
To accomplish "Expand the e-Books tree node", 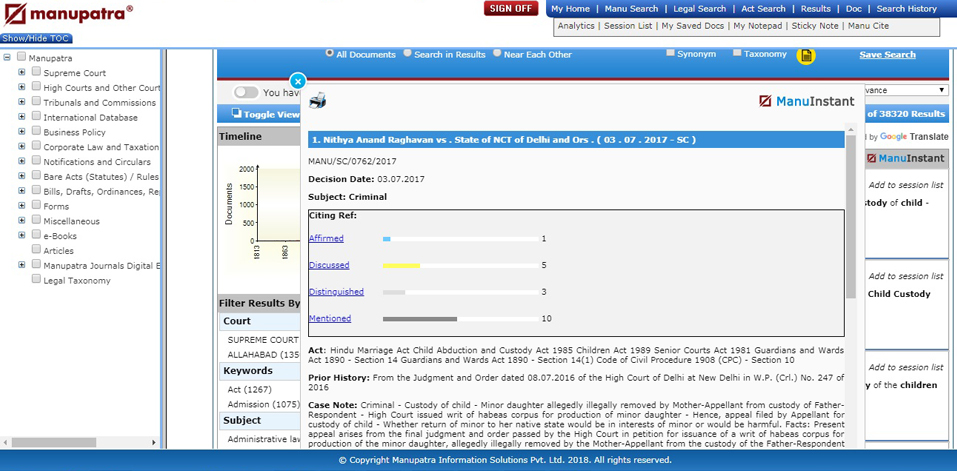I will 21,234.
